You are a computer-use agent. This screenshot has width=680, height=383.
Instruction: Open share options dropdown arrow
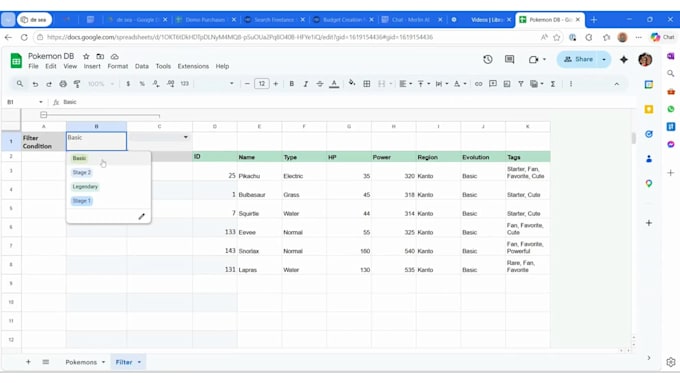604,59
